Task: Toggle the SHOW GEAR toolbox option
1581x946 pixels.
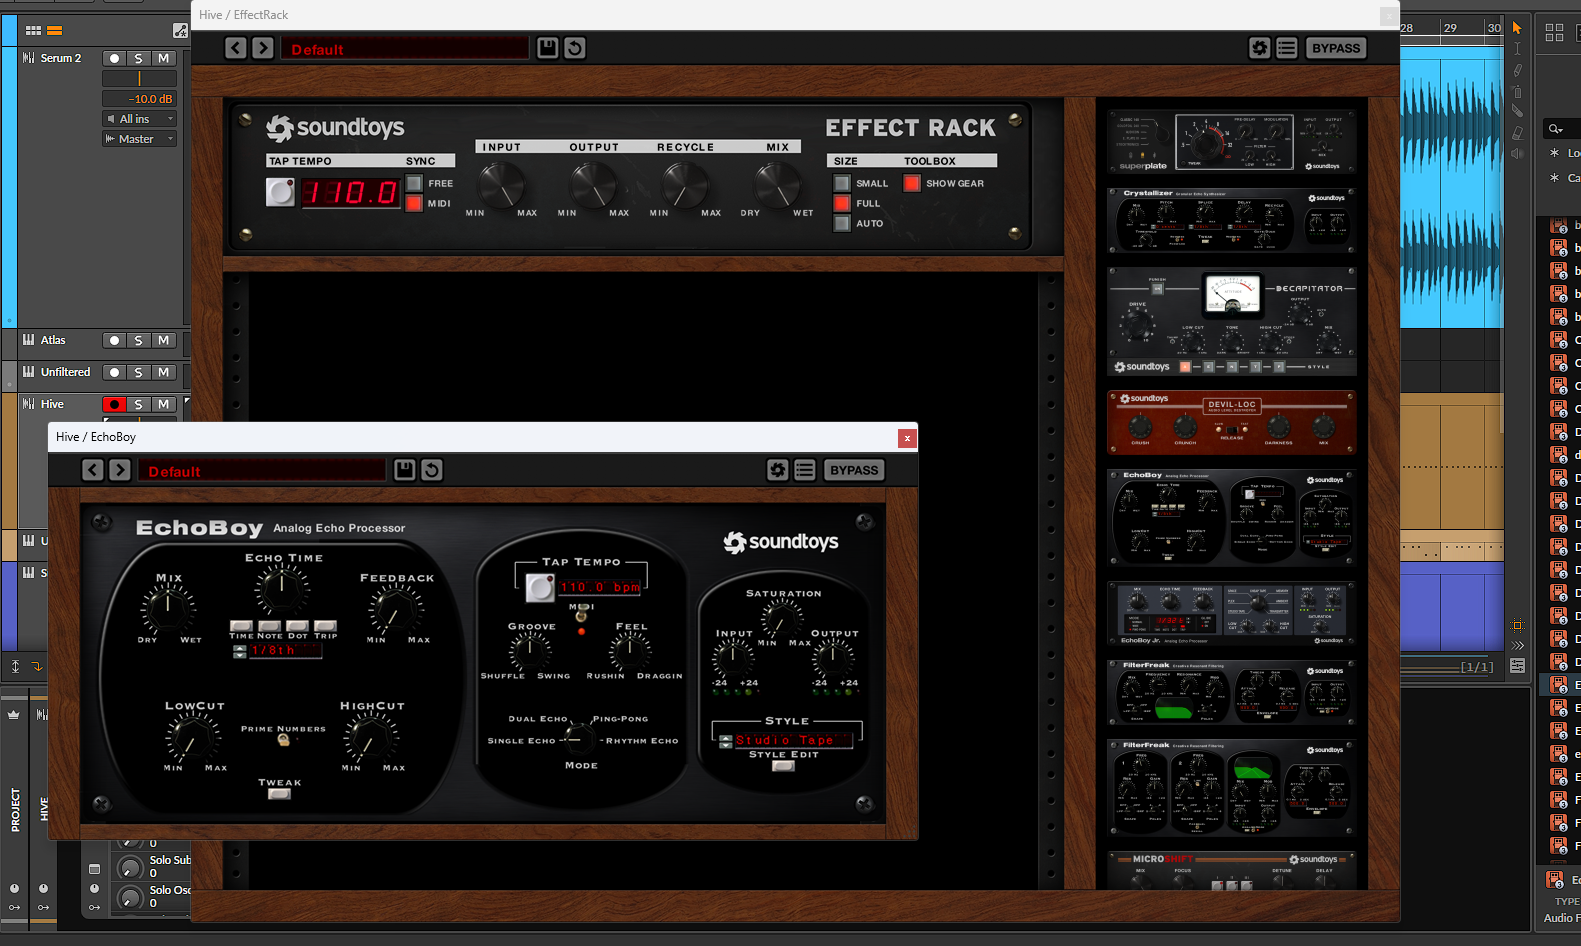Action: coord(912,183)
